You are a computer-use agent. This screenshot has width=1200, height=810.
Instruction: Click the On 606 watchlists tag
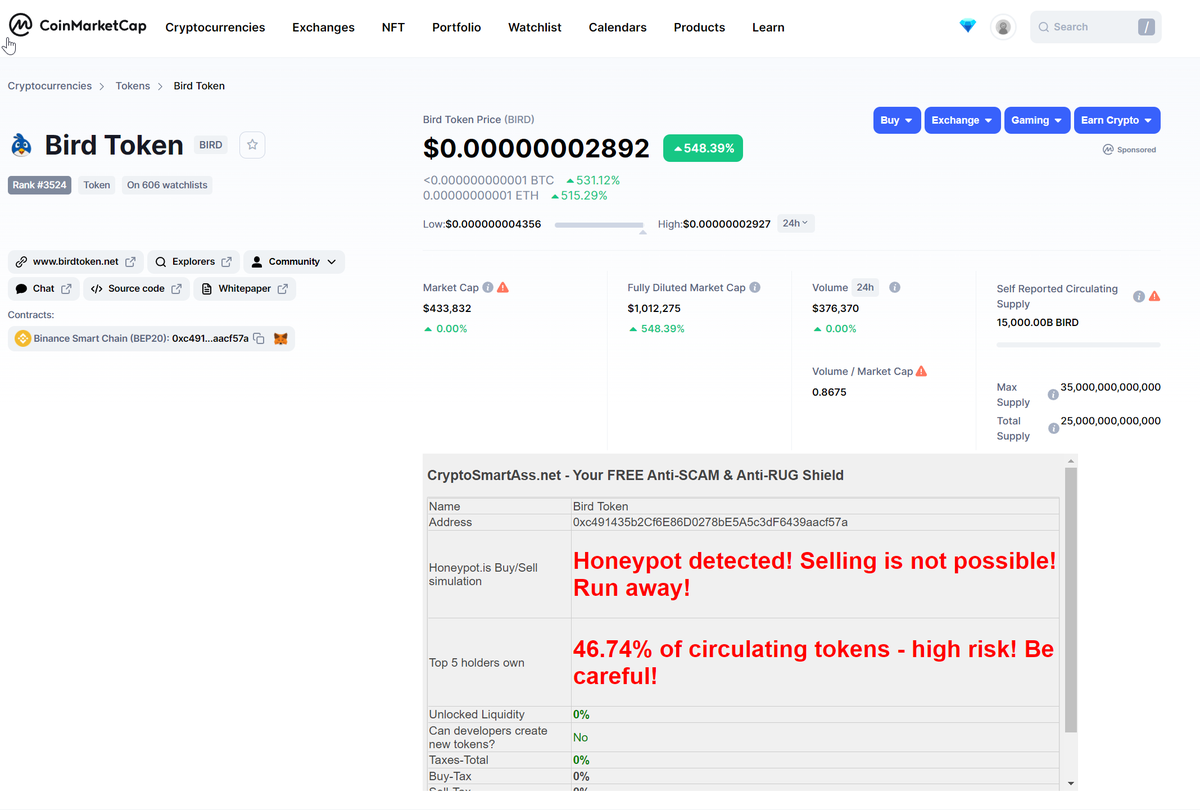point(167,185)
